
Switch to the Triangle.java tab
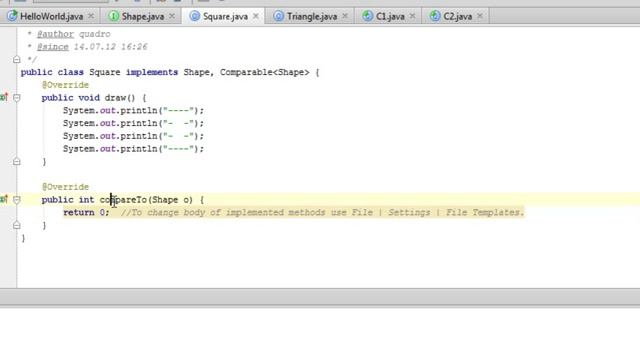[311, 16]
